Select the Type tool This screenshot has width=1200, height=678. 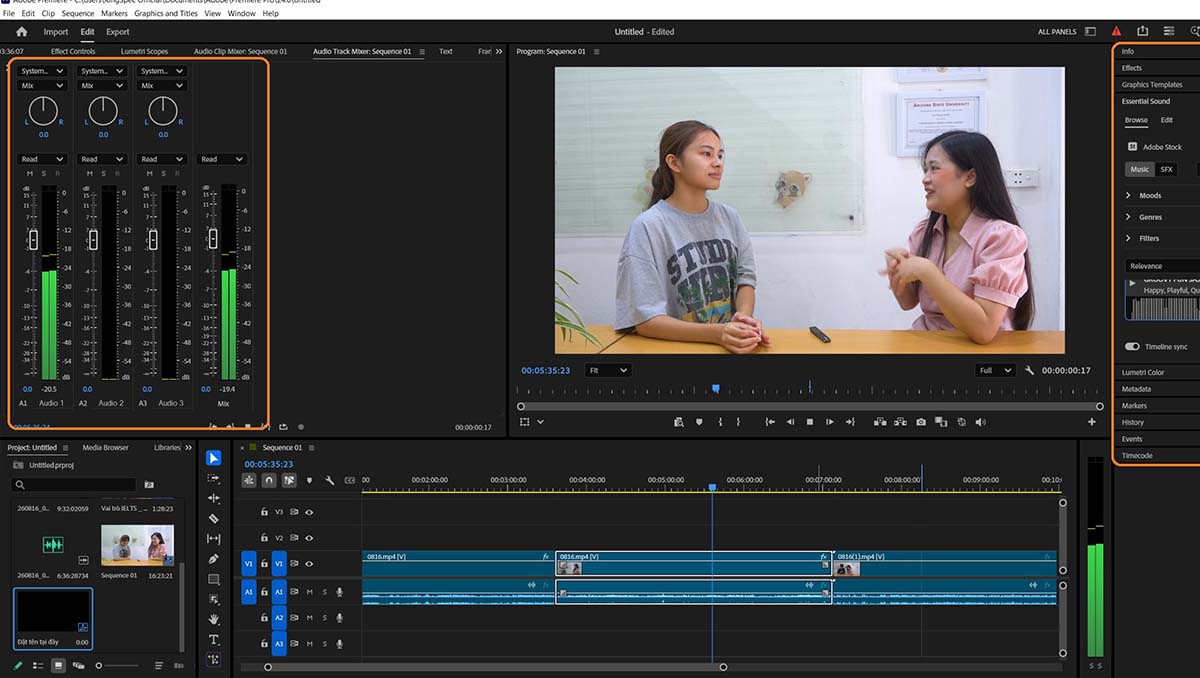point(214,640)
